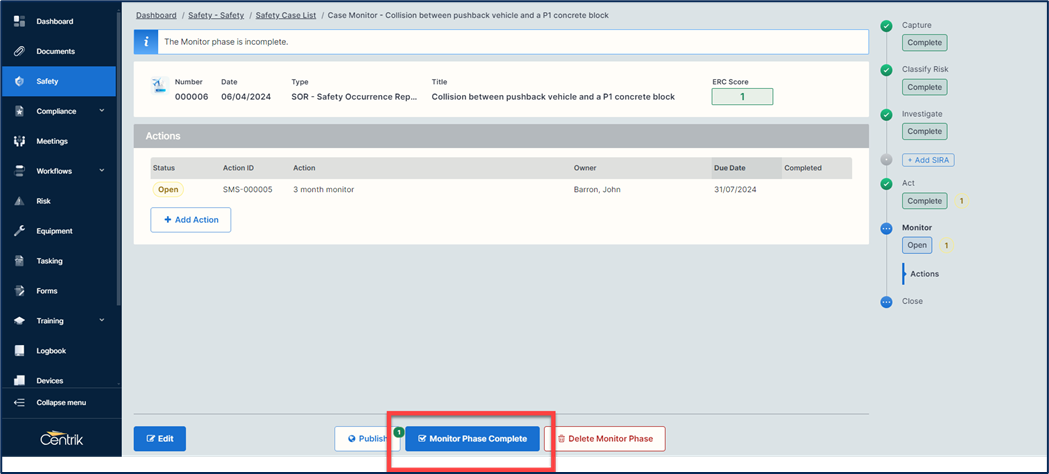The height and width of the screenshot is (474, 1049).
Task: Click the Risk warning triangle icon
Action: (x=19, y=201)
